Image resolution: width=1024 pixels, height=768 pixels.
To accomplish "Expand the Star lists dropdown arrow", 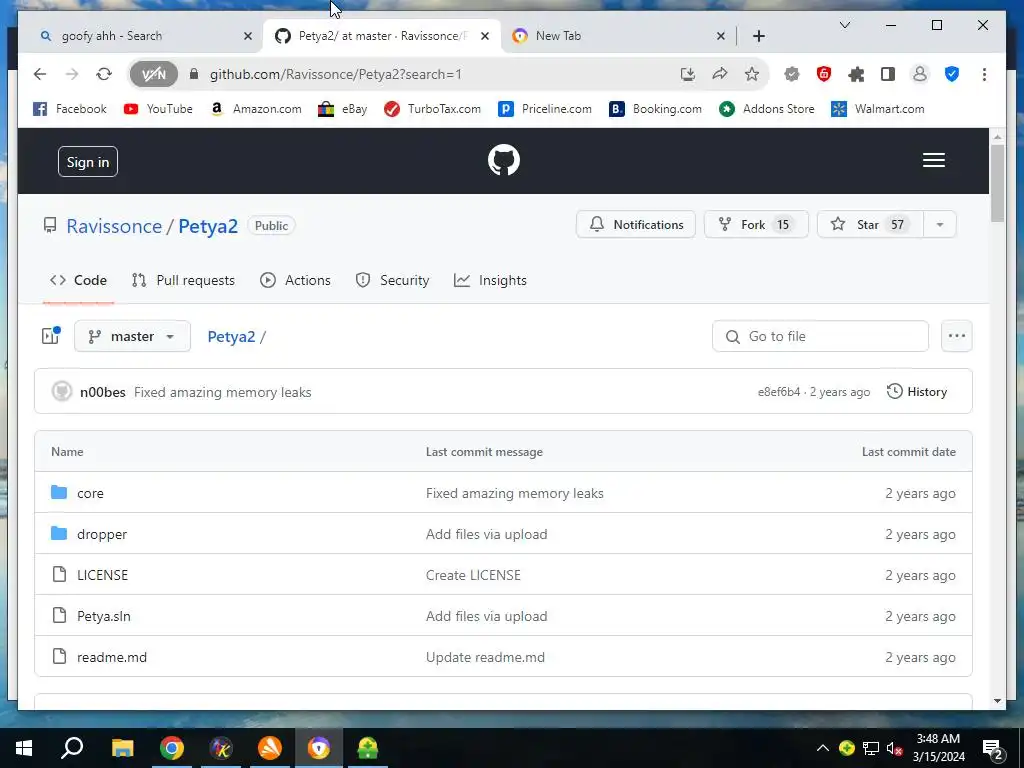I will tap(940, 224).
